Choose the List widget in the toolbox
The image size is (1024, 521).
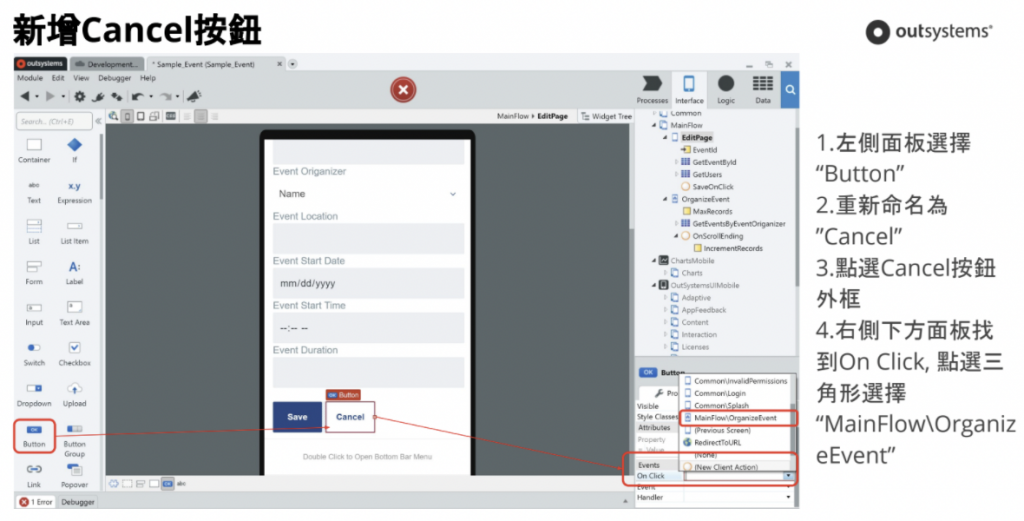click(x=34, y=232)
